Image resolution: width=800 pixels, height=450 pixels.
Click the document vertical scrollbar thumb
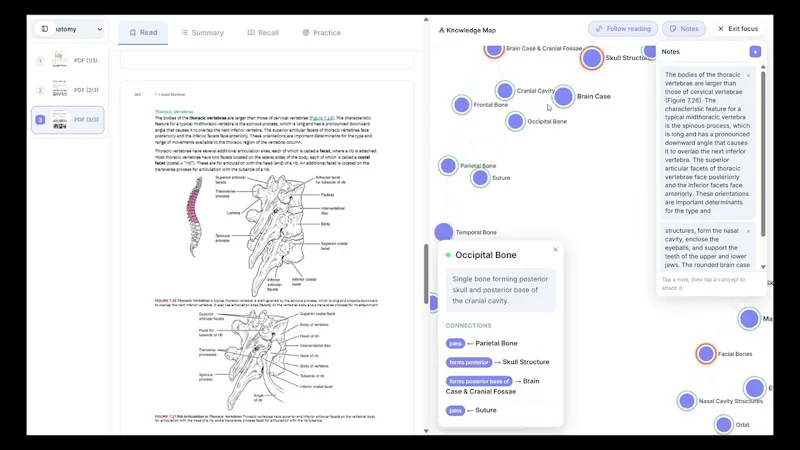pos(426,273)
